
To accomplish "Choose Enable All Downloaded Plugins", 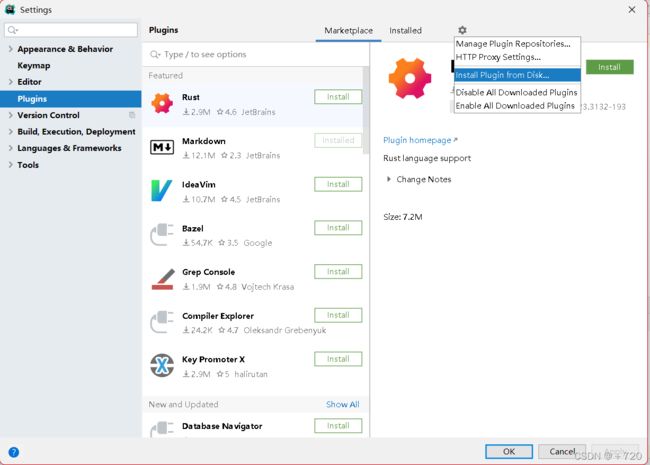I will click(517, 106).
